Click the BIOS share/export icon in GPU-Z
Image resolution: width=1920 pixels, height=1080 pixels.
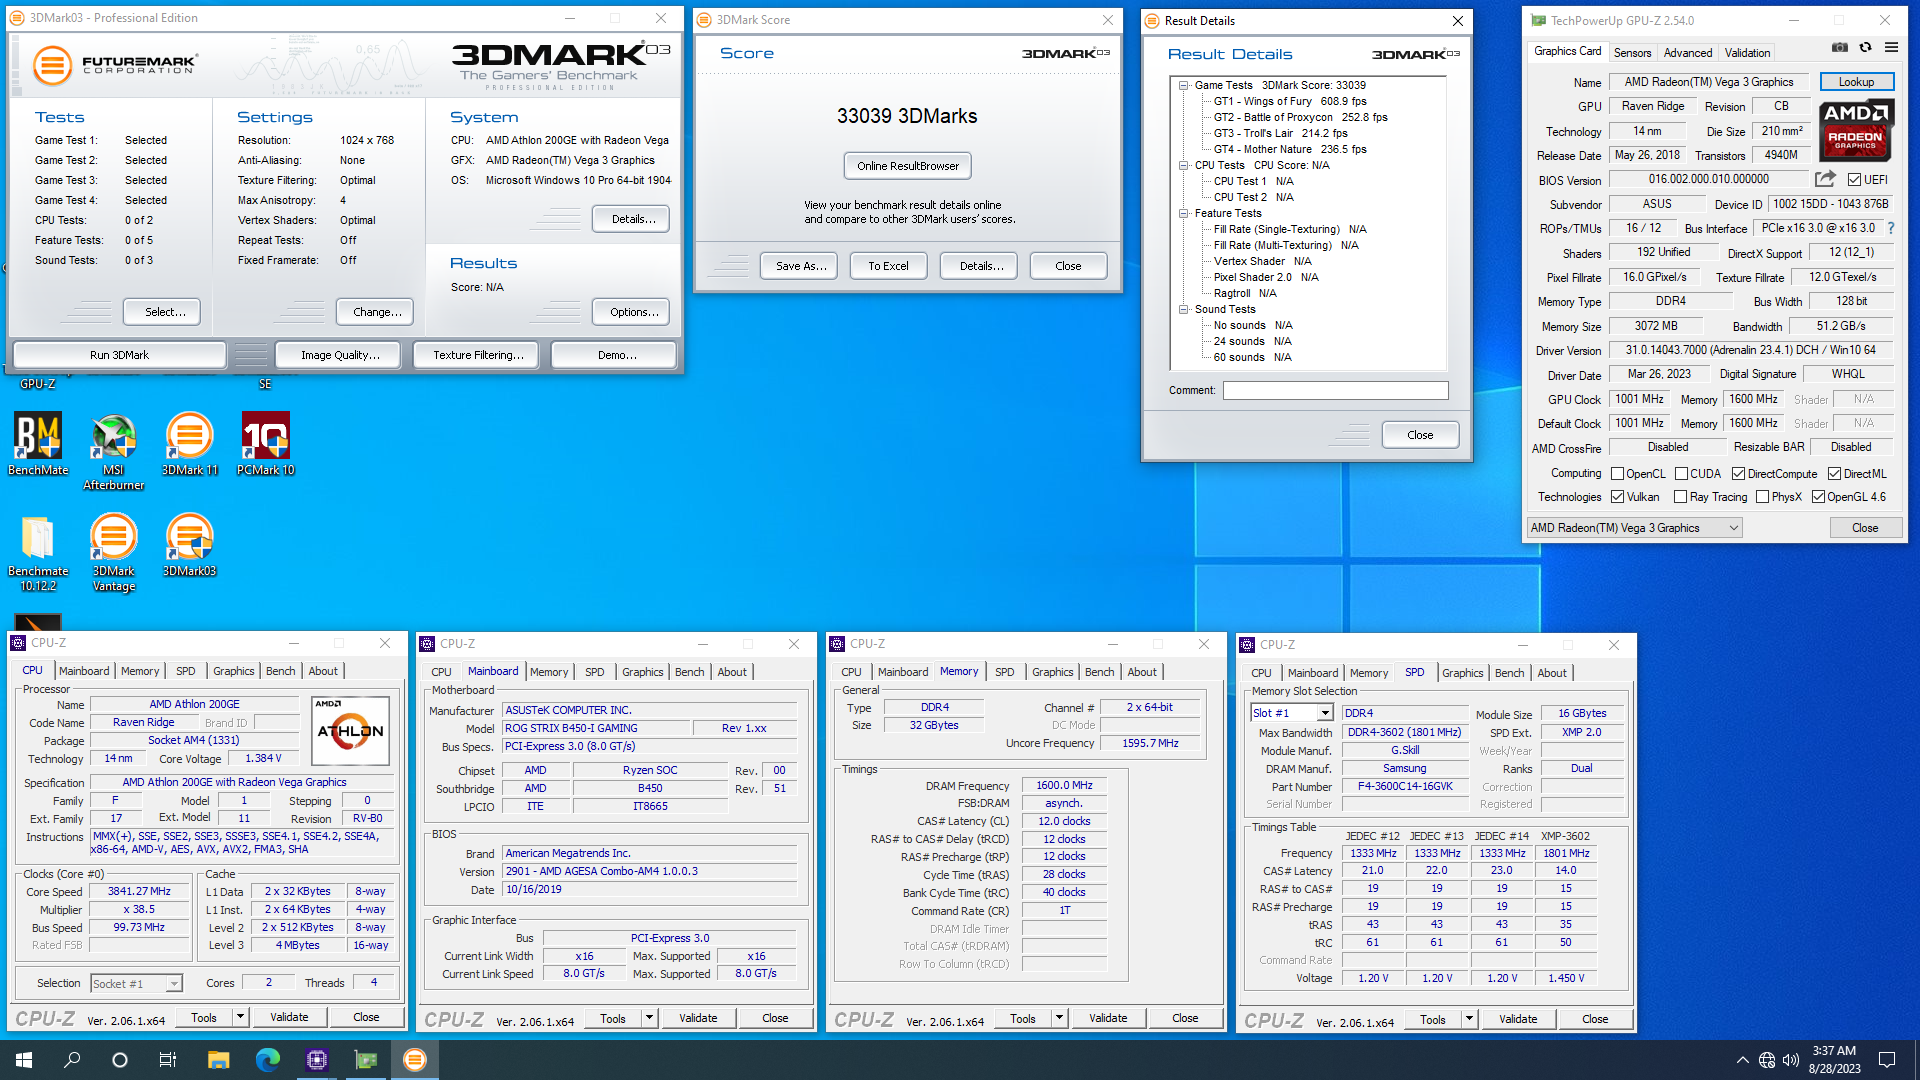pyautogui.click(x=1825, y=179)
